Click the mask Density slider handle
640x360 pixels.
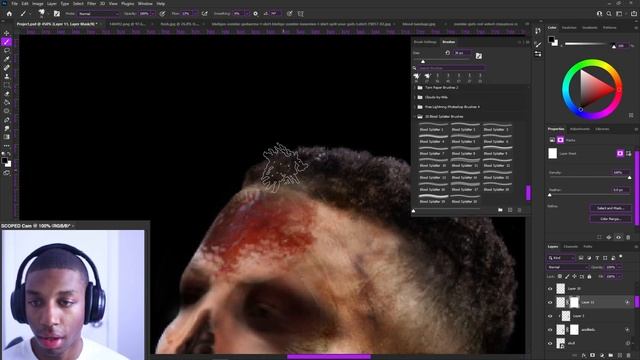click(x=629, y=178)
